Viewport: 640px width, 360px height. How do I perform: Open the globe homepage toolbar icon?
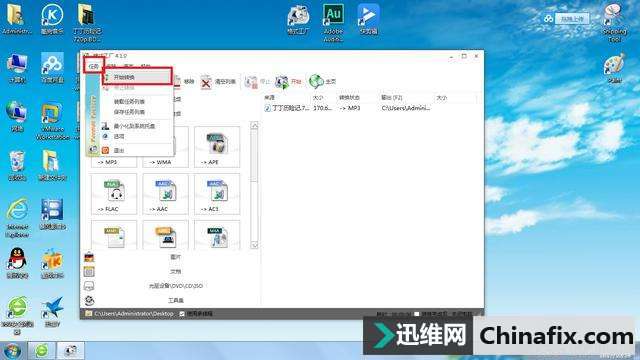click(x=316, y=82)
